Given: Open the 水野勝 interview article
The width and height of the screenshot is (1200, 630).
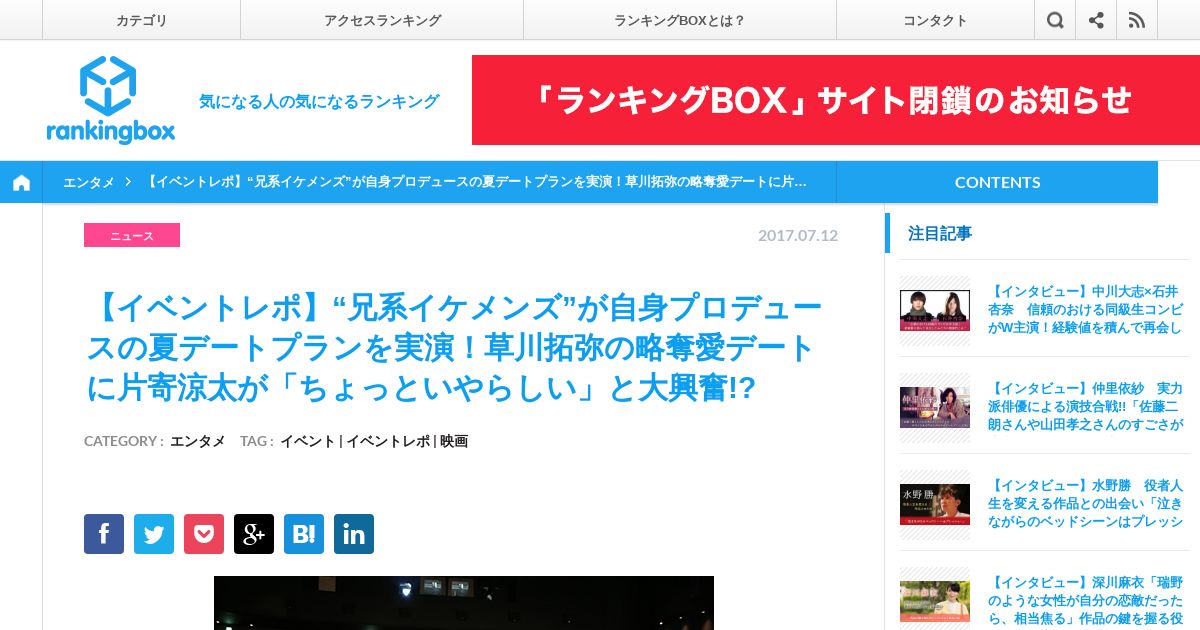Looking at the screenshot, I should [x=1085, y=504].
